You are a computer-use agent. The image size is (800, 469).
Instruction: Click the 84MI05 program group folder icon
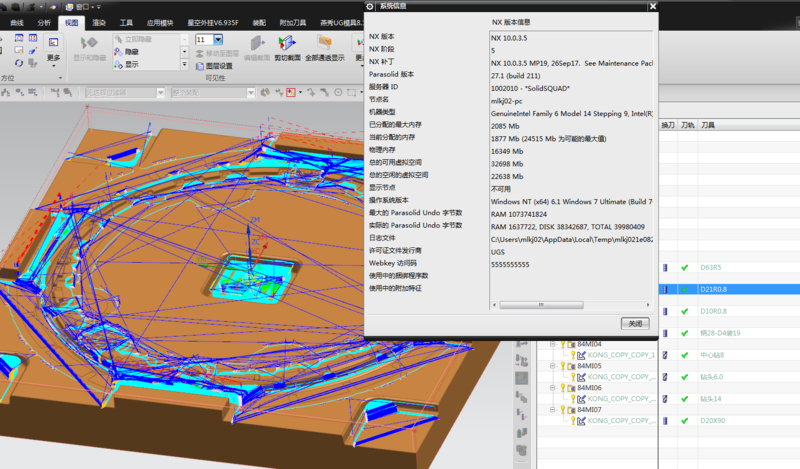(571, 366)
